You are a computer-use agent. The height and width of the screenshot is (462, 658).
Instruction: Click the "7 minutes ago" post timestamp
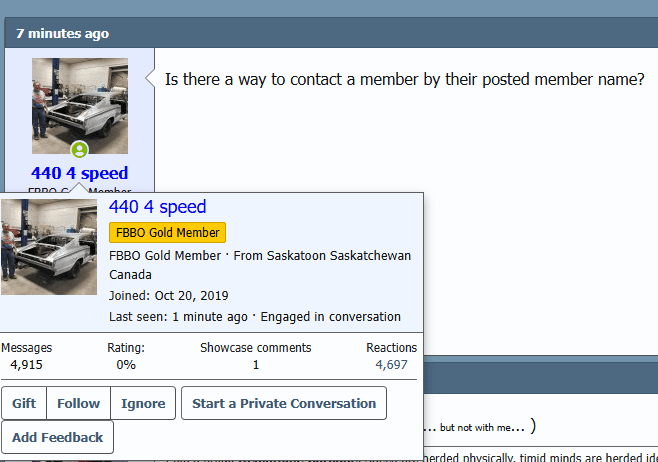[x=62, y=33]
